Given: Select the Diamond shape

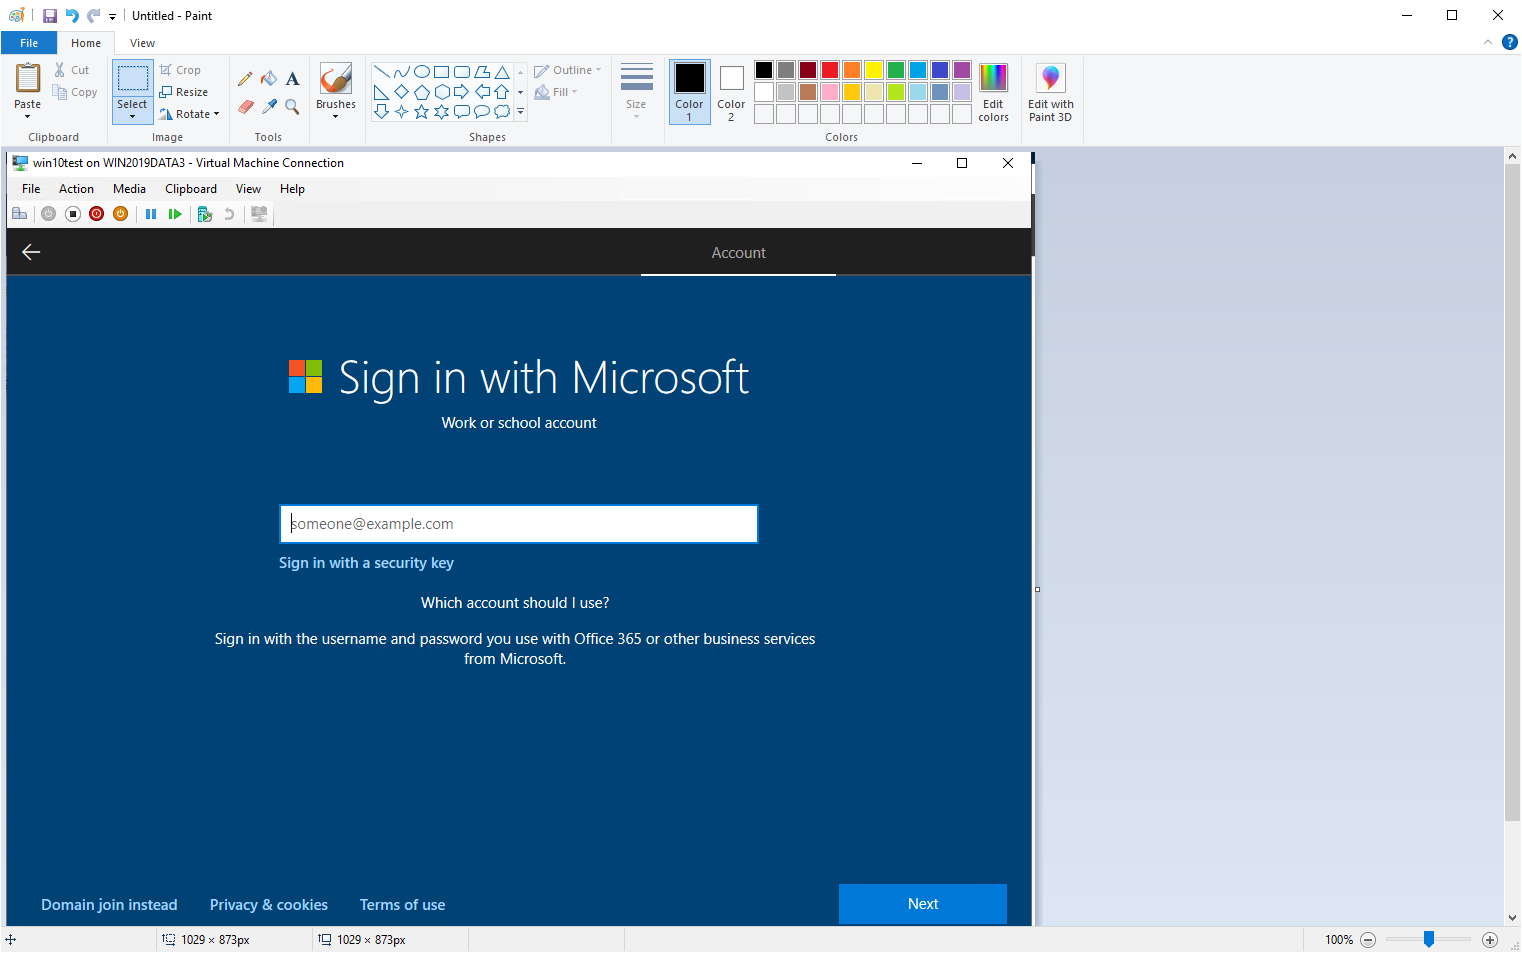Looking at the screenshot, I should 401,92.
